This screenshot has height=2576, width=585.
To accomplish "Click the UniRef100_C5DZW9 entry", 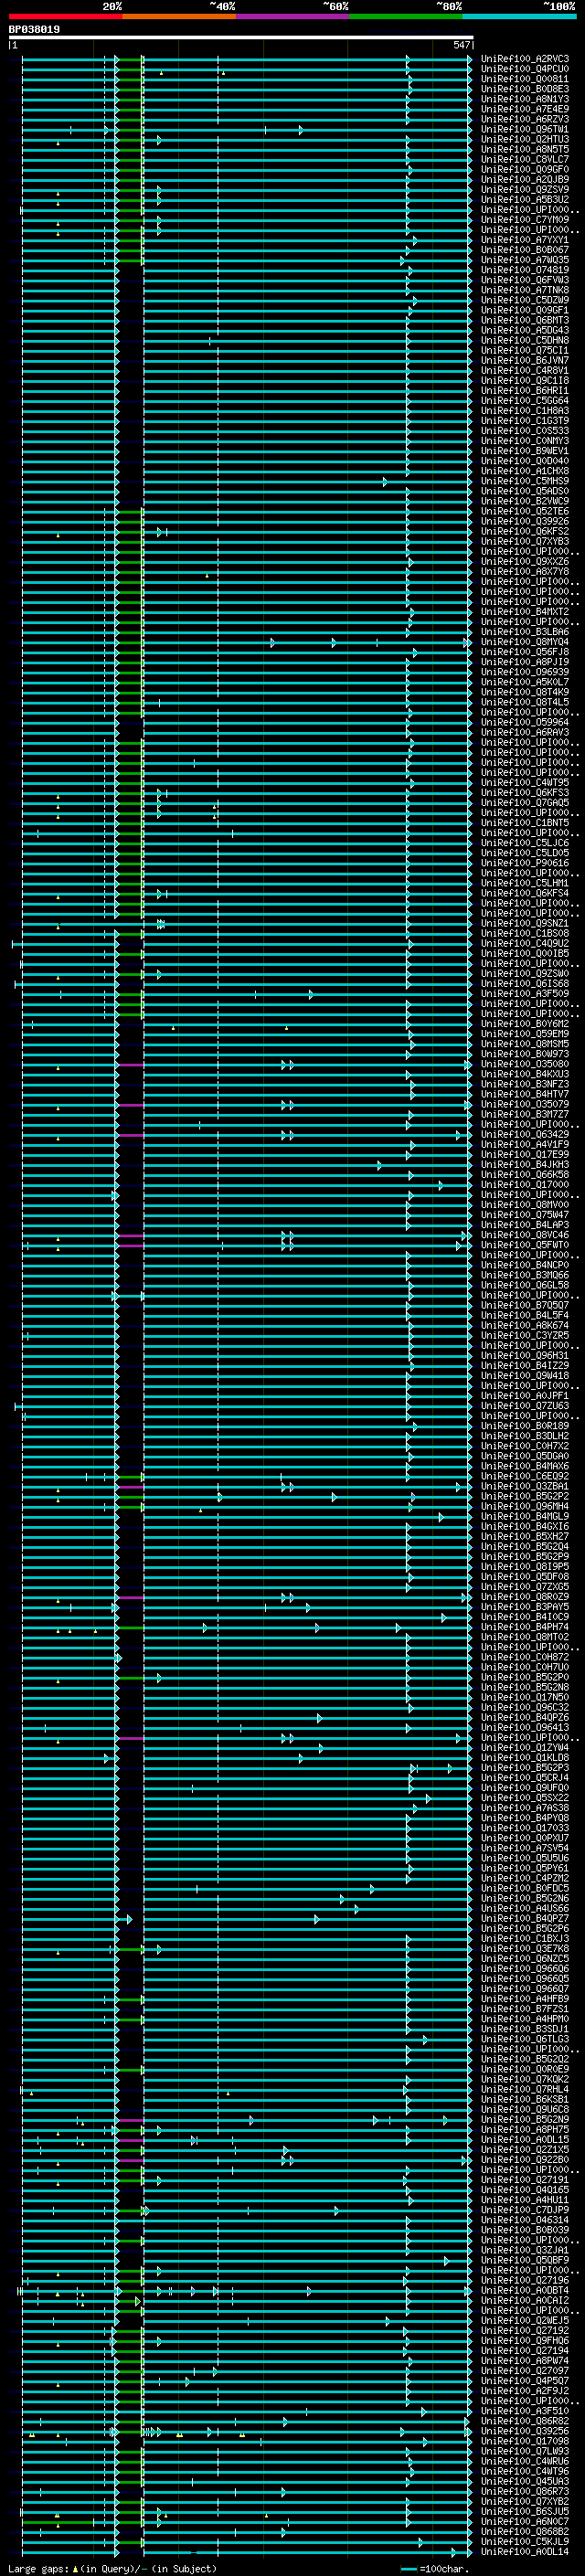I will coord(524,300).
